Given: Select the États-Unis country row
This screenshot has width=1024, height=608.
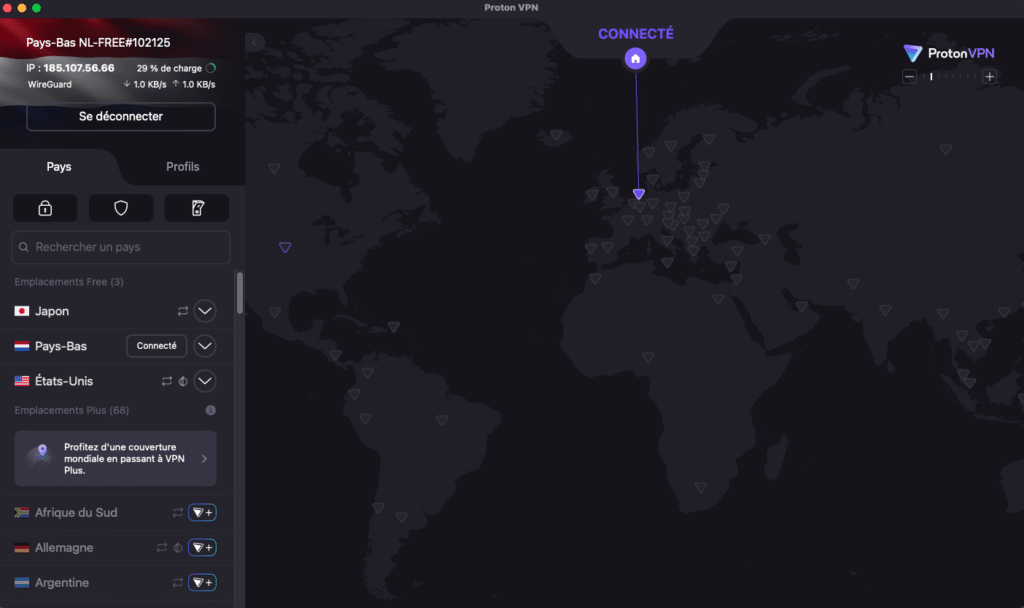Looking at the screenshot, I should (x=116, y=381).
